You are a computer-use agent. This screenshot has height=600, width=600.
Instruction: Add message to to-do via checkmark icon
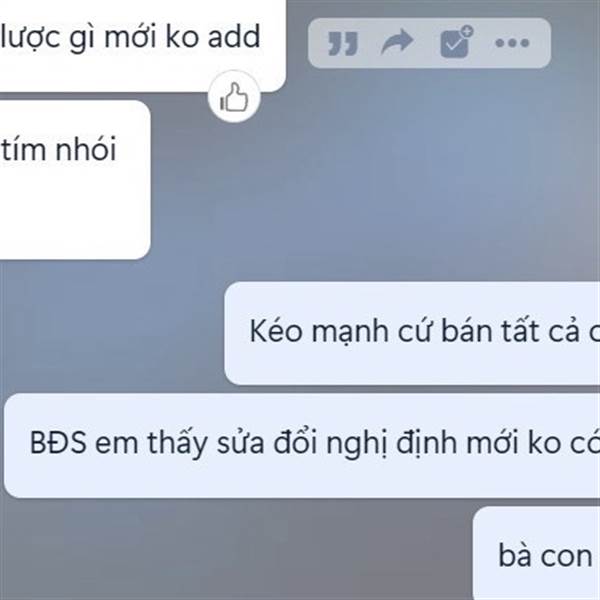457,42
